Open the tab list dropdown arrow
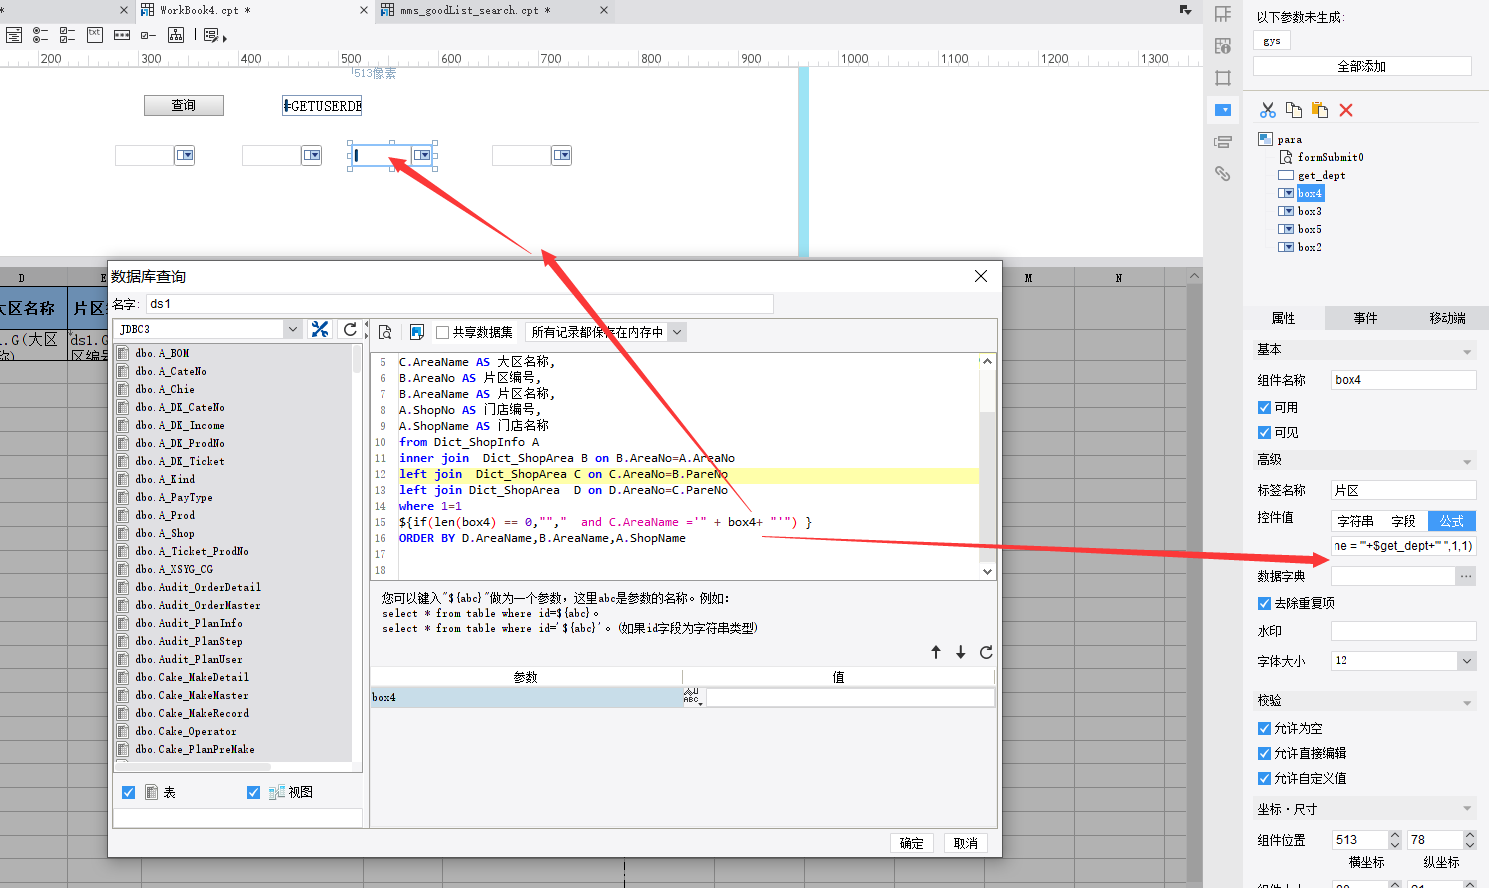The width and height of the screenshot is (1489, 888). [1185, 10]
